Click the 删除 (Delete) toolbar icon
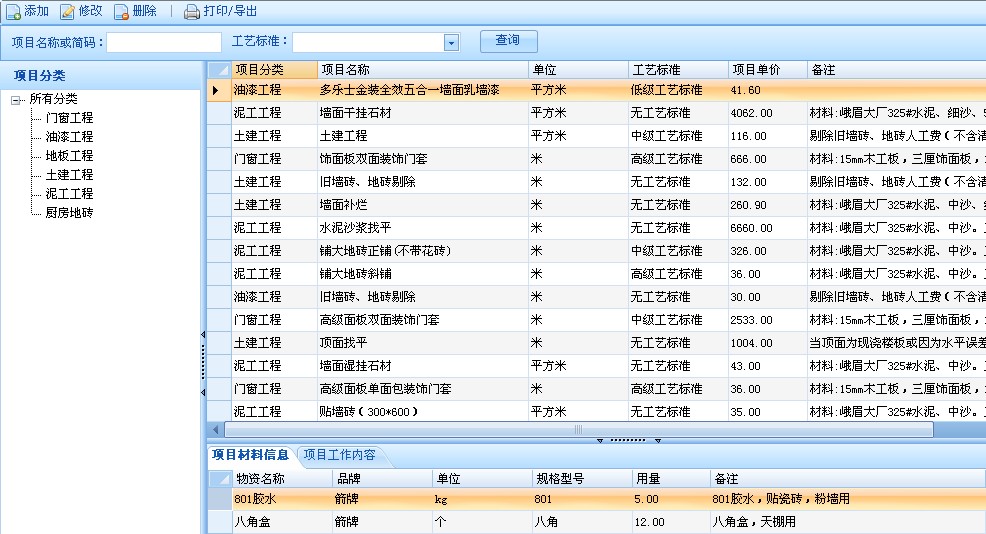The image size is (986, 534). click(121, 11)
